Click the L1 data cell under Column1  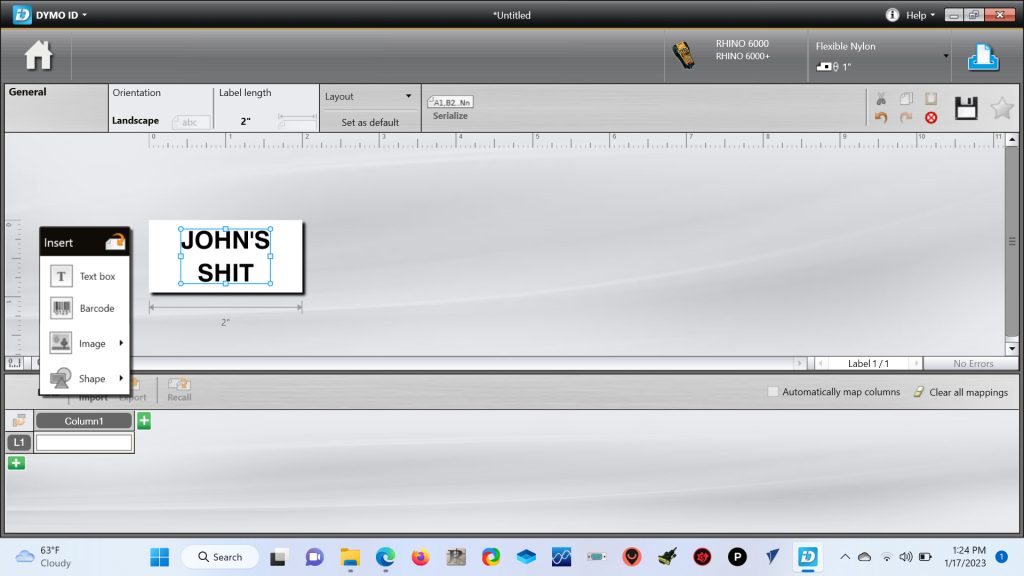tap(84, 442)
